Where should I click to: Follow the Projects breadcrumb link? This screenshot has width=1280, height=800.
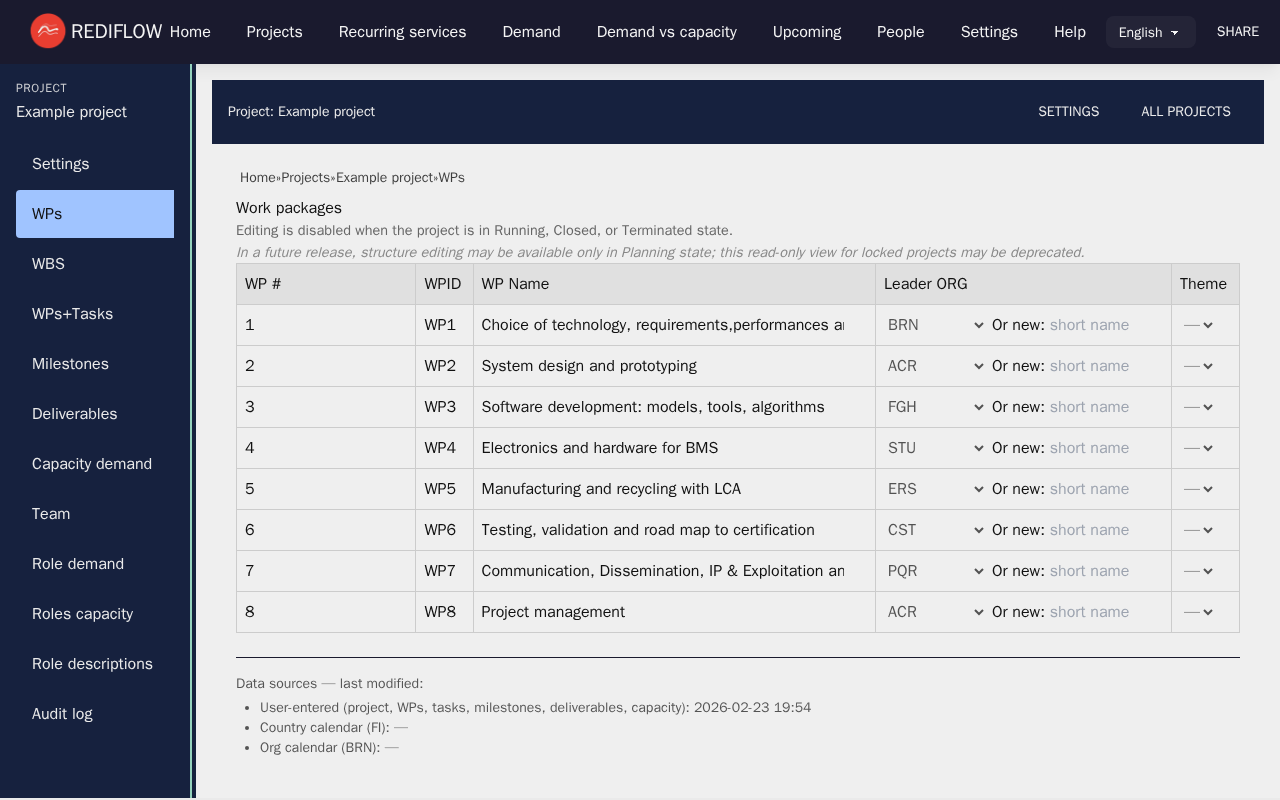(305, 178)
